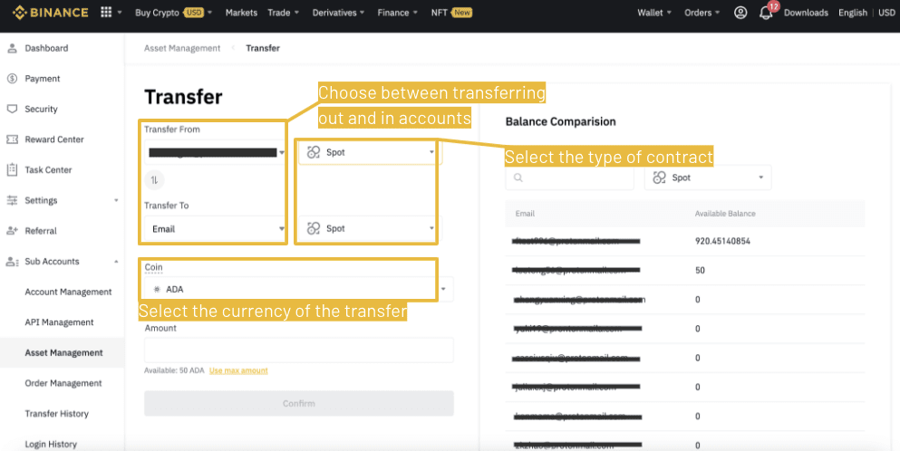Viewport: 900px width, 451px height.
Task: Open the Reward Center in sidebar
Action: click(53, 139)
